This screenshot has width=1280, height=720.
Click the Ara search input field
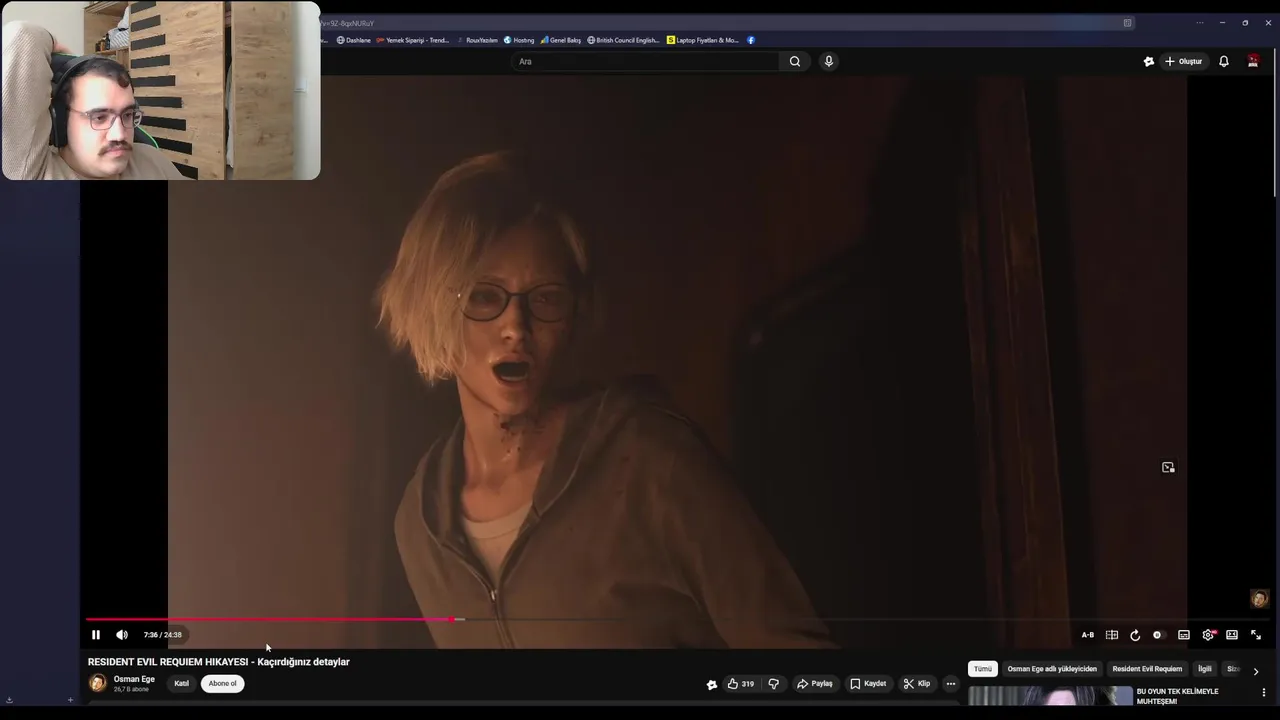point(645,62)
